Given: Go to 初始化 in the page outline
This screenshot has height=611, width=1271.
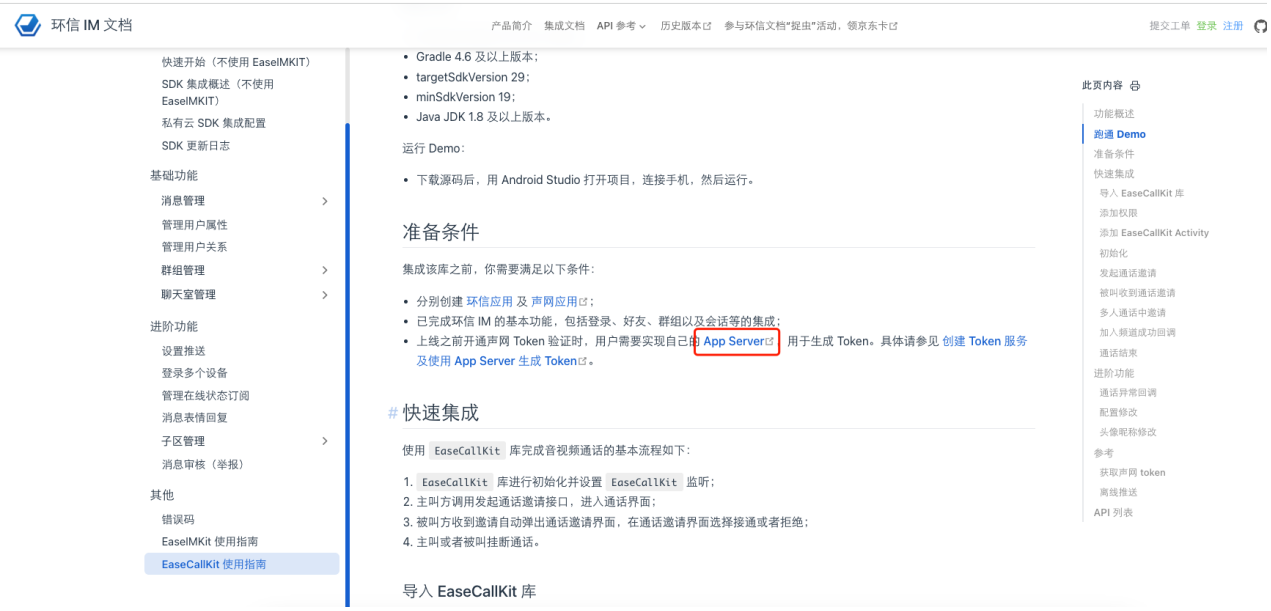Looking at the screenshot, I should tap(1114, 253).
